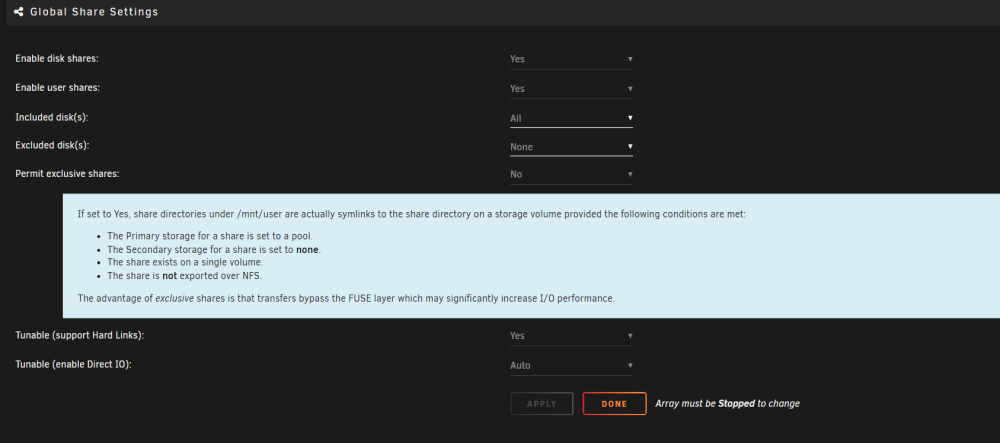This screenshot has width=1000, height=443.
Task: Open Tunable support Hard Links dropdown
Action: coord(571,335)
